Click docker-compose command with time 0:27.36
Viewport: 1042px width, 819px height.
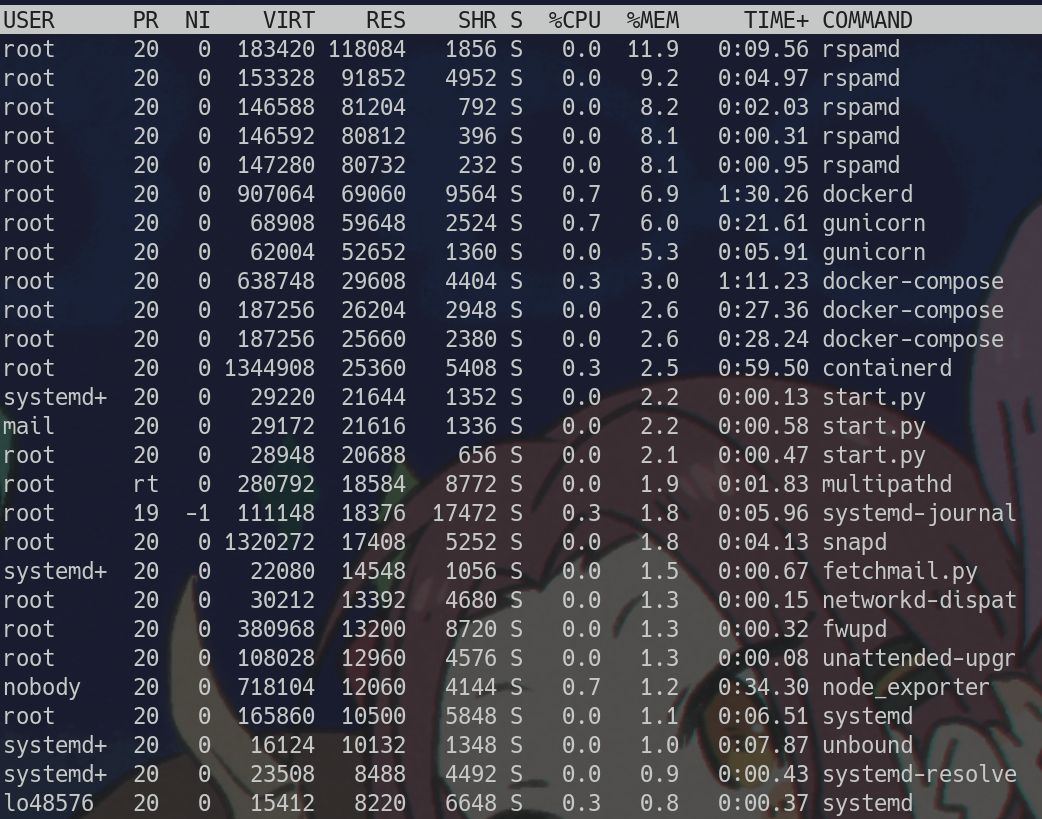[x=913, y=310]
